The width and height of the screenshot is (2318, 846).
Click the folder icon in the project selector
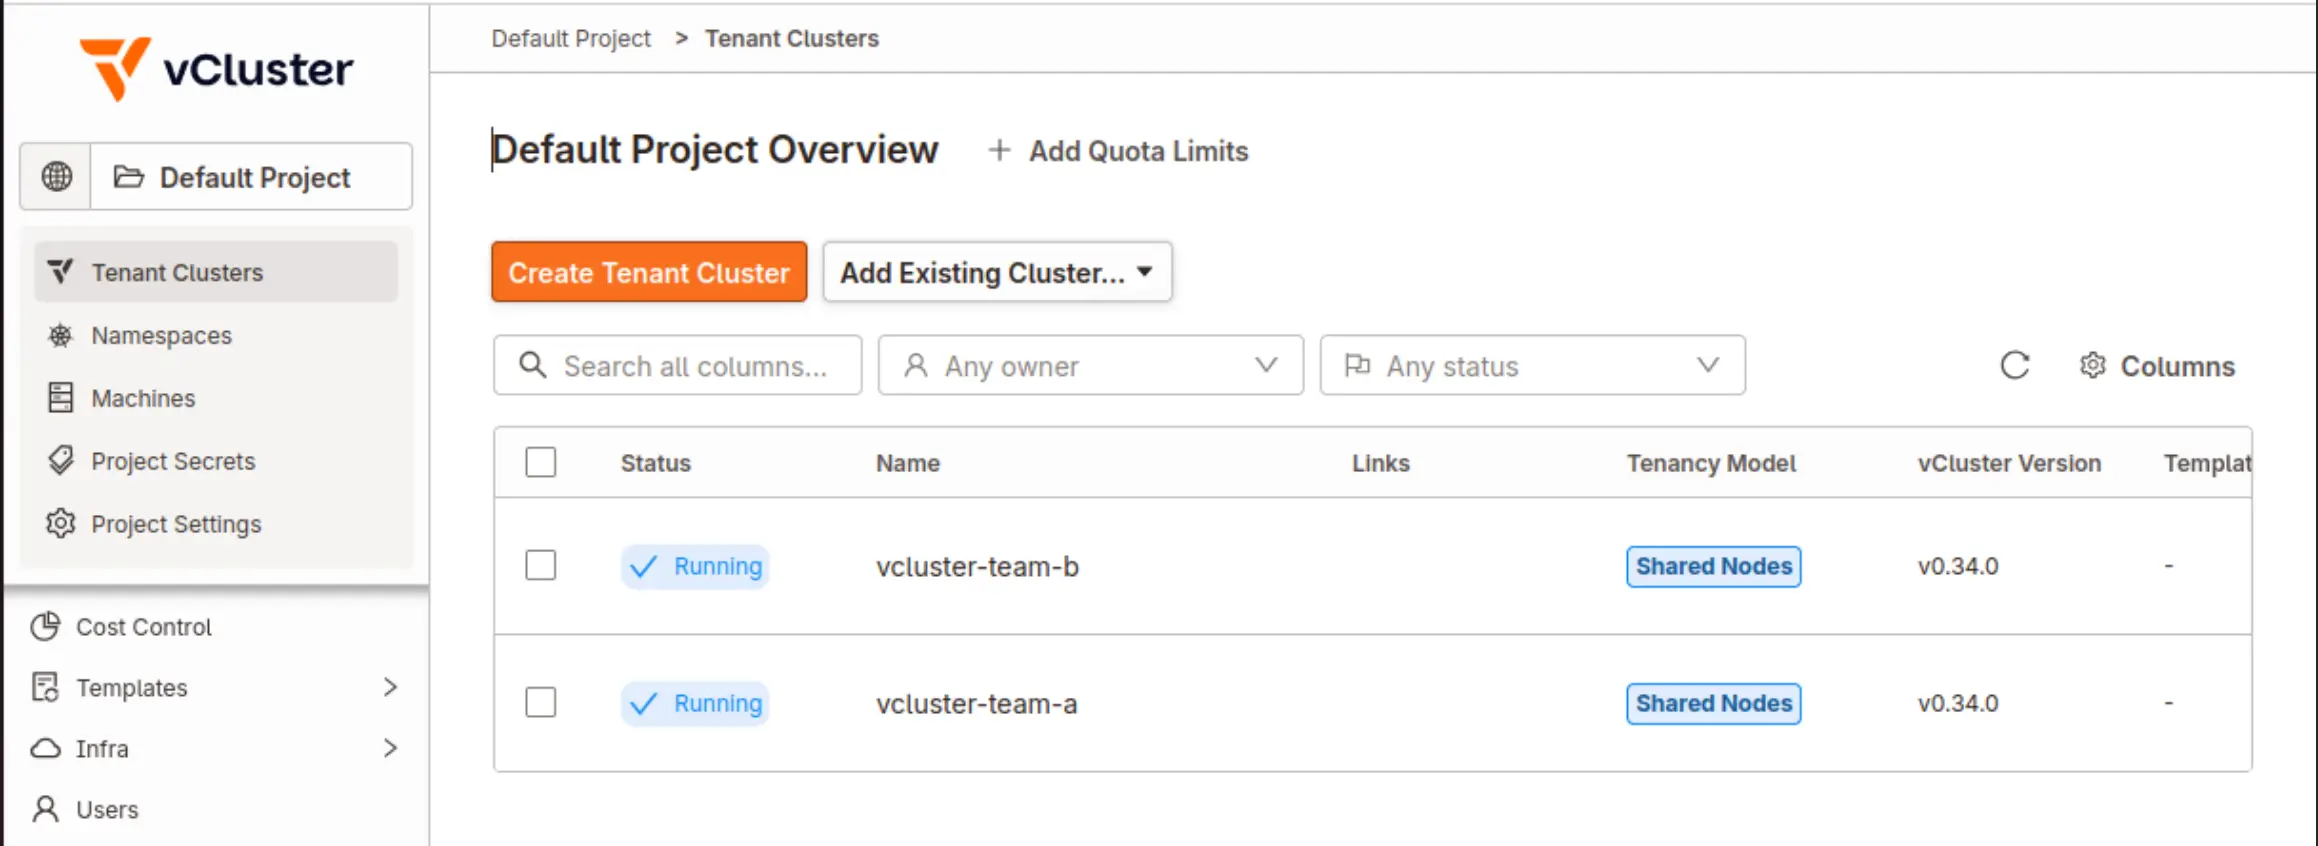(x=128, y=177)
